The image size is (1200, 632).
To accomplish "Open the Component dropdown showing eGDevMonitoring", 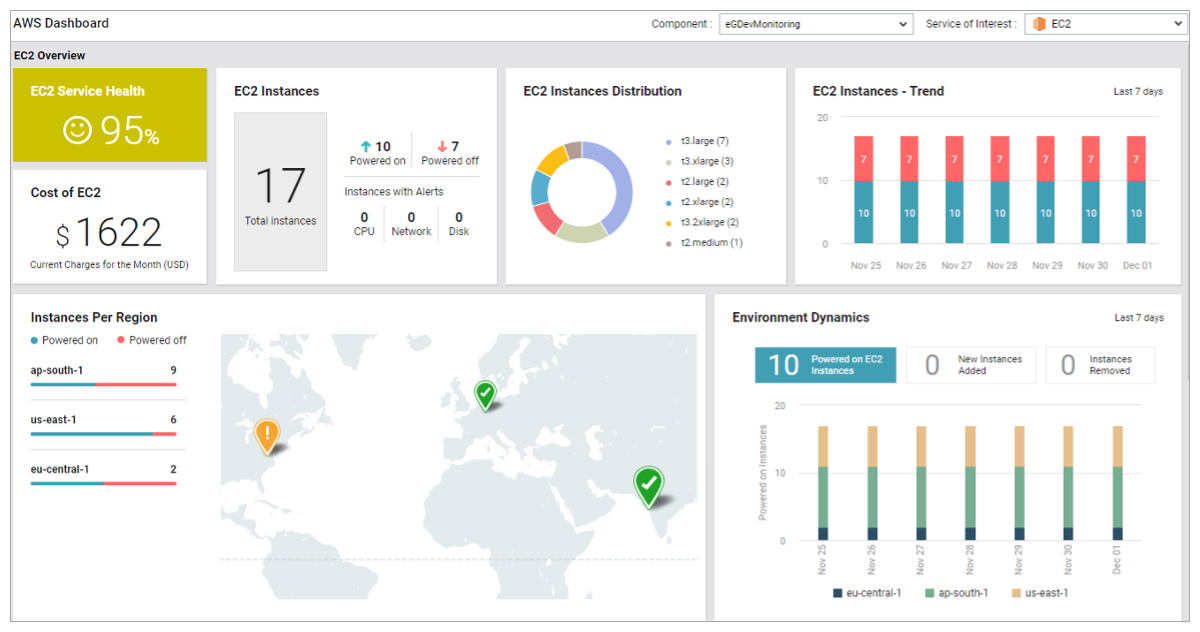I will tap(816, 23).
